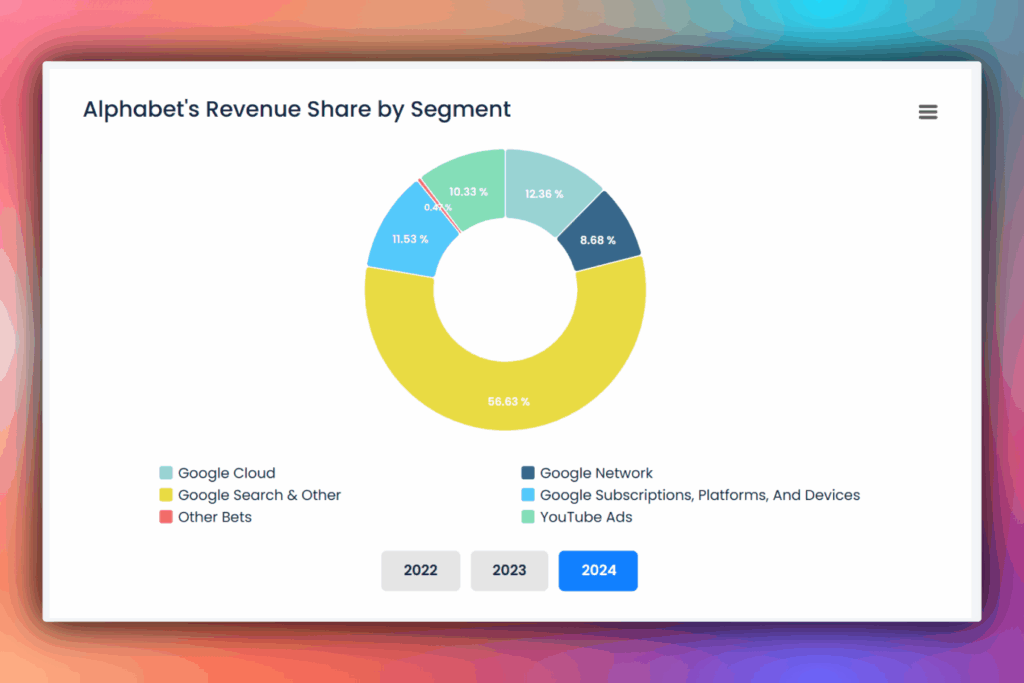The width and height of the screenshot is (1024, 683).
Task: Select the 11.53% Subscriptions donut segment
Action: tap(410, 237)
